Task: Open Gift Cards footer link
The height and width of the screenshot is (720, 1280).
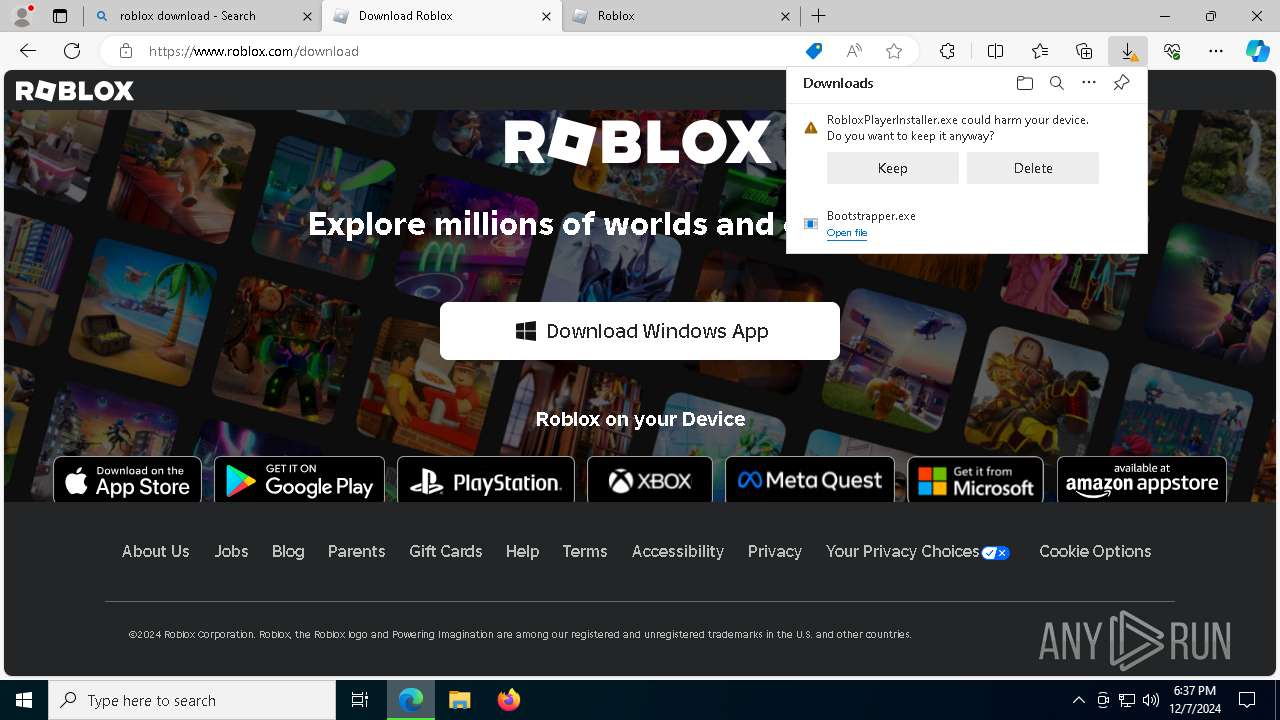Action: pyautogui.click(x=445, y=551)
